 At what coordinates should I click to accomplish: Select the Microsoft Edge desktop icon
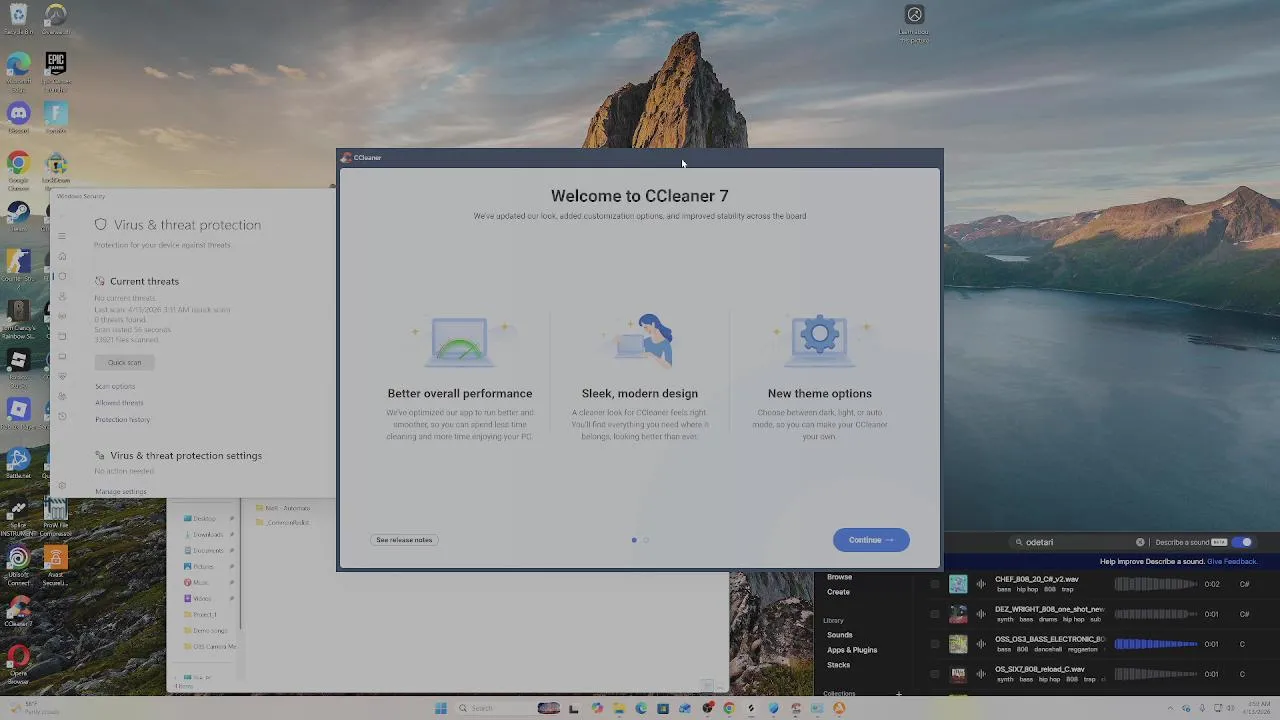[18, 71]
